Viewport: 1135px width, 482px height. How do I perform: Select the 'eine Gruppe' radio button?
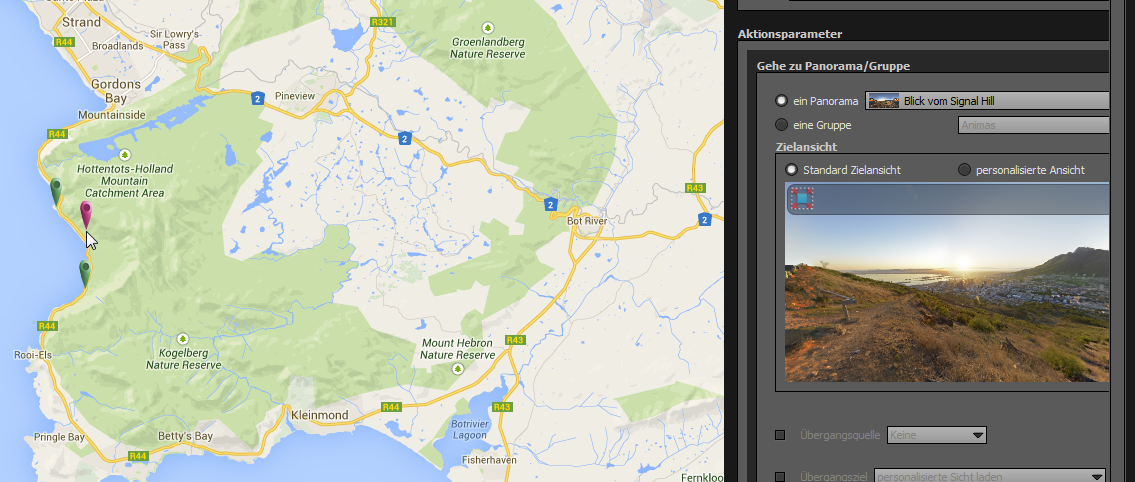tap(782, 125)
